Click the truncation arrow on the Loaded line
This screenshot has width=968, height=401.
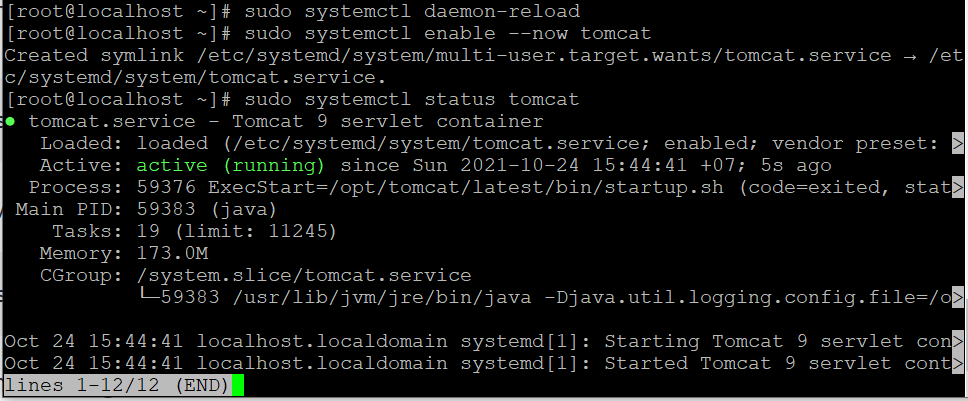point(958,144)
